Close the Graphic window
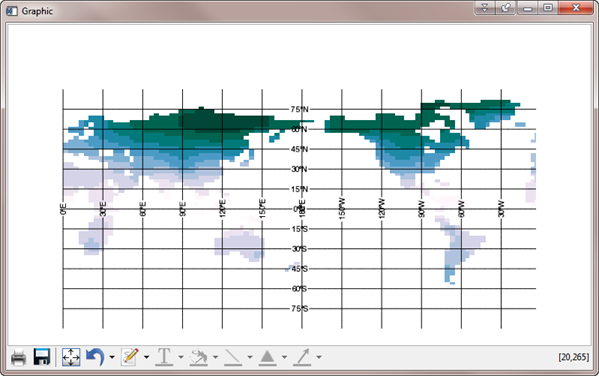 (x=576, y=8)
